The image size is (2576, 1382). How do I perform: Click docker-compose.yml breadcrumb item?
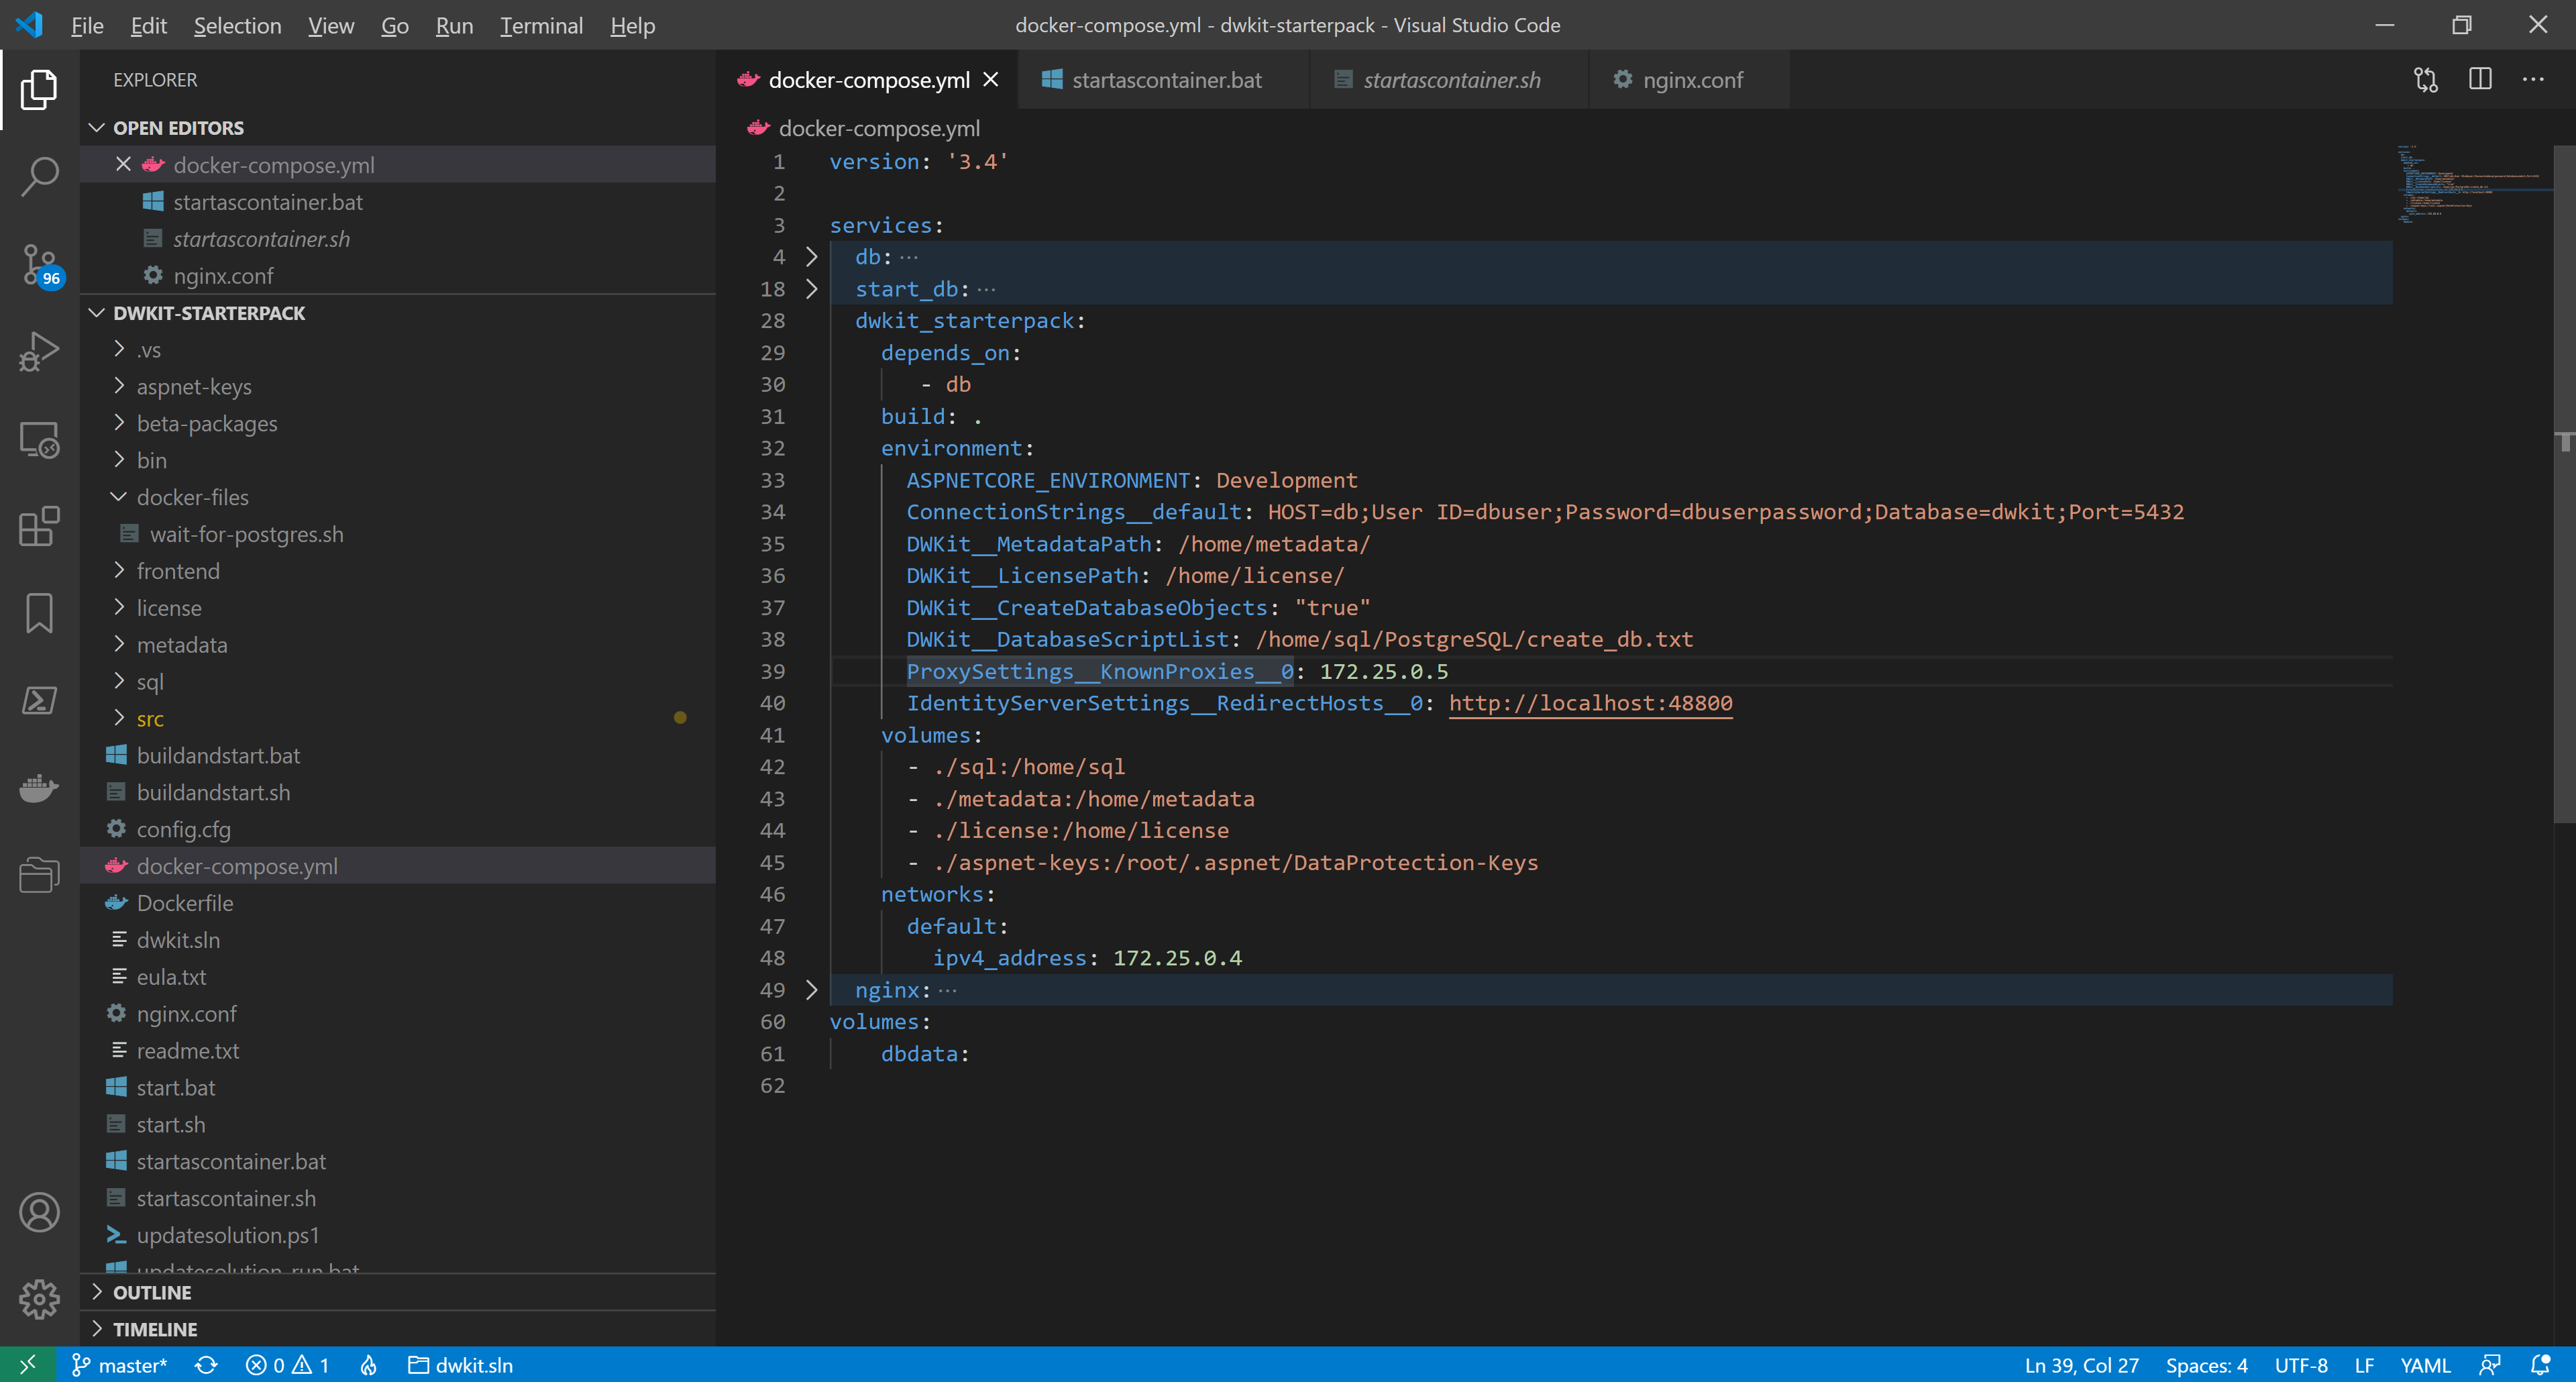coord(878,128)
